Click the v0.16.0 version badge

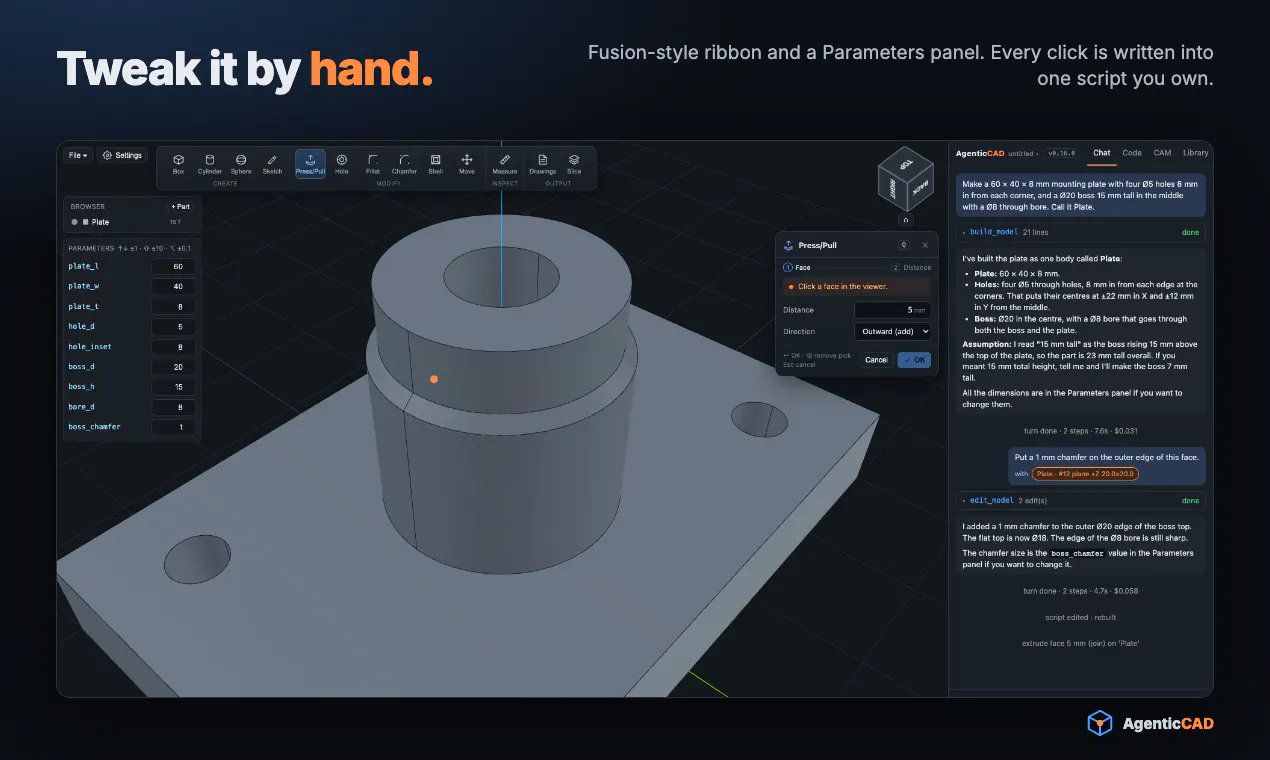click(1061, 154)
